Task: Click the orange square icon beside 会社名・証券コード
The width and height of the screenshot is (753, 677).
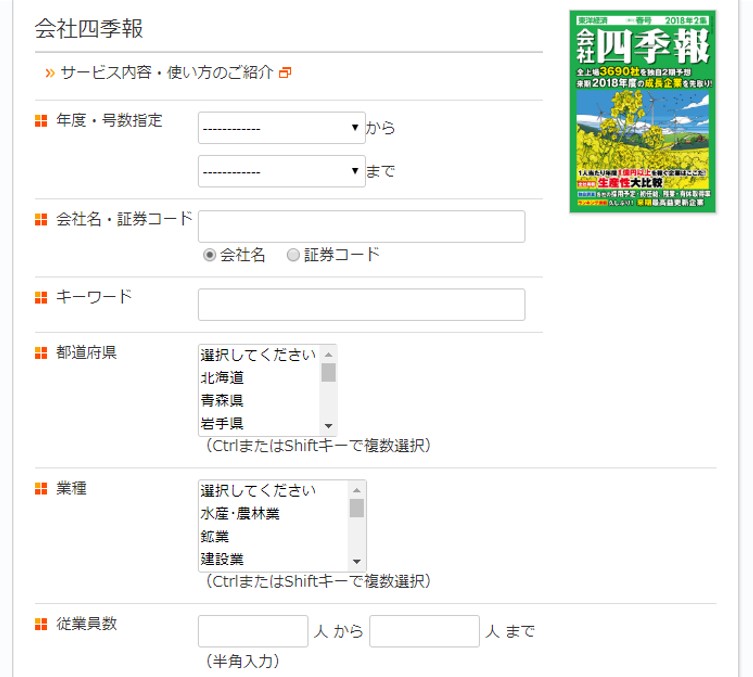Action: (41, 219)
